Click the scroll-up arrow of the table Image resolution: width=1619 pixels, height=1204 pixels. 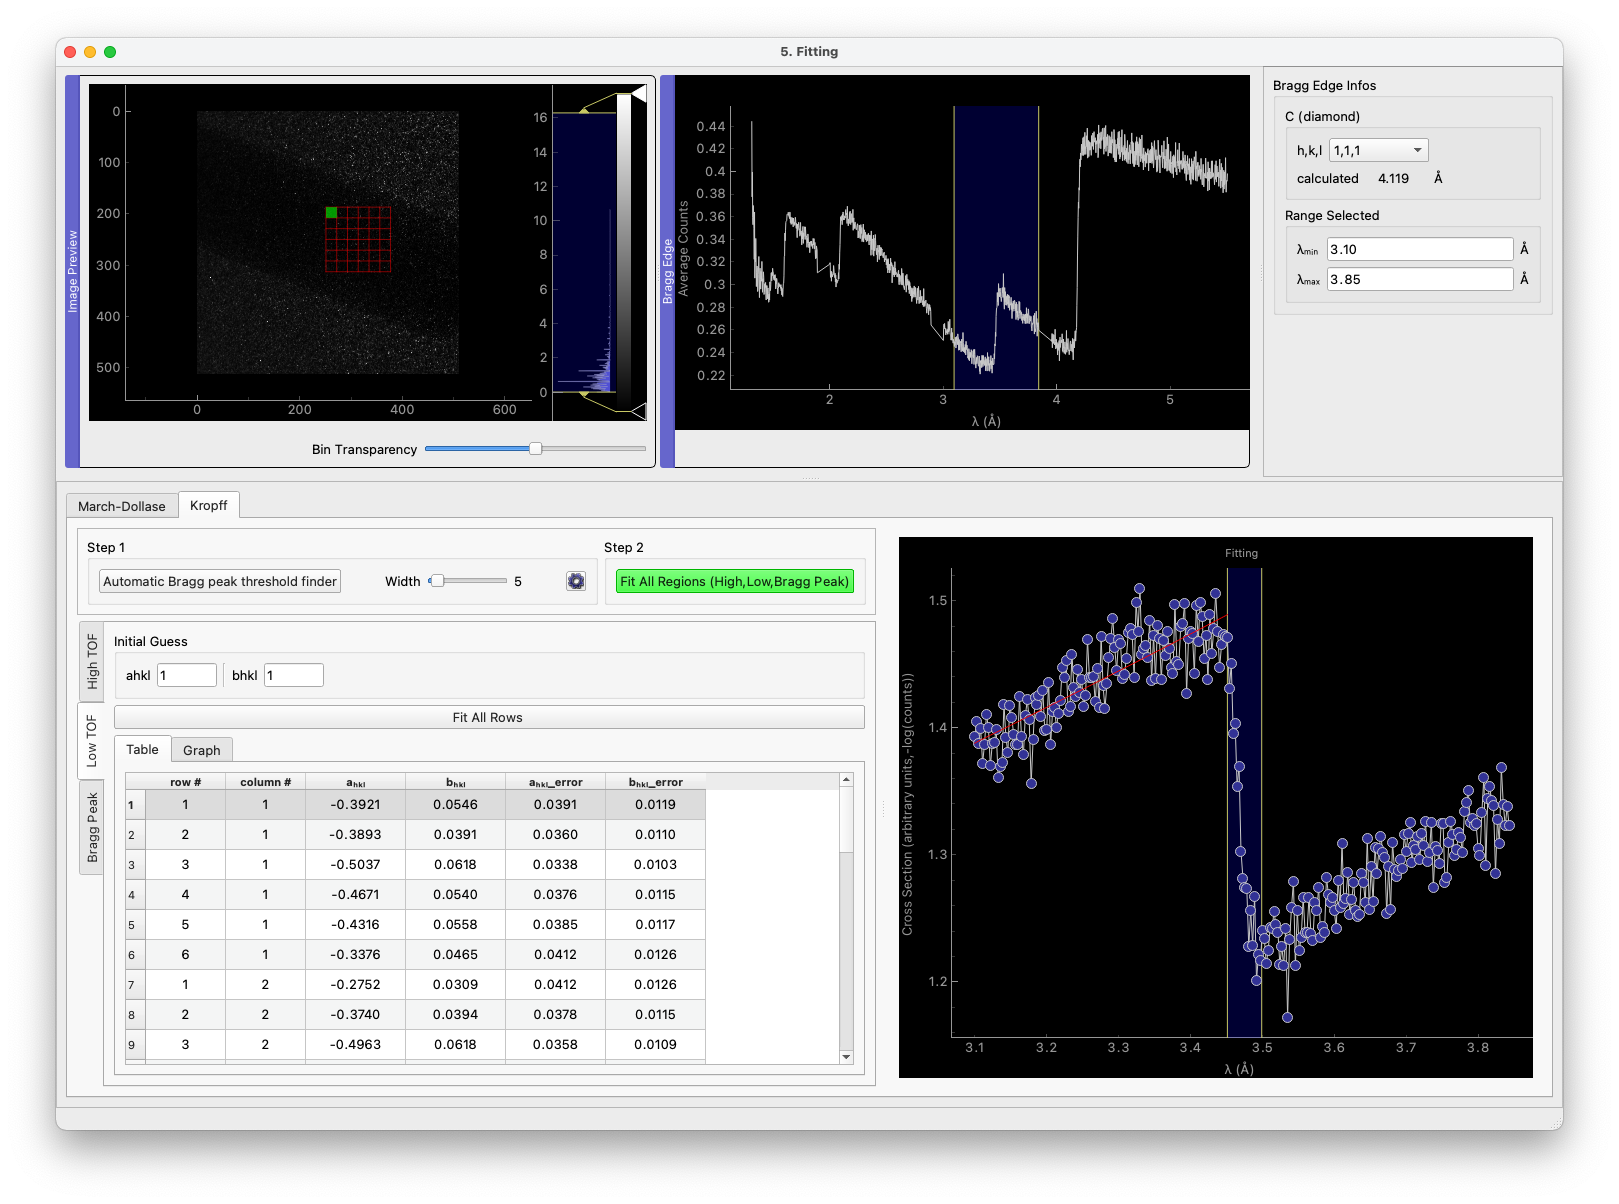tap(846, 780)
